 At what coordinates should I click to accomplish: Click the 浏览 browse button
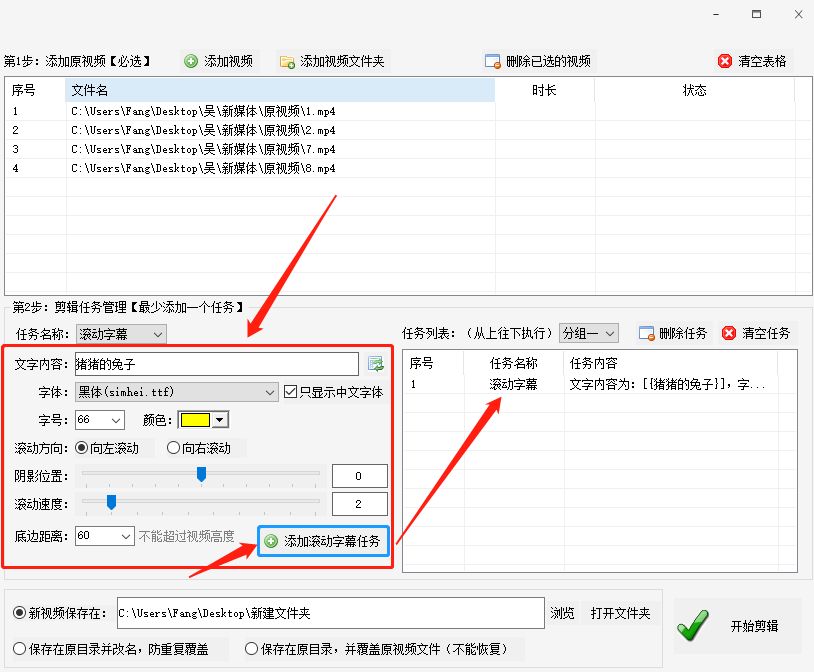[562, 615]
